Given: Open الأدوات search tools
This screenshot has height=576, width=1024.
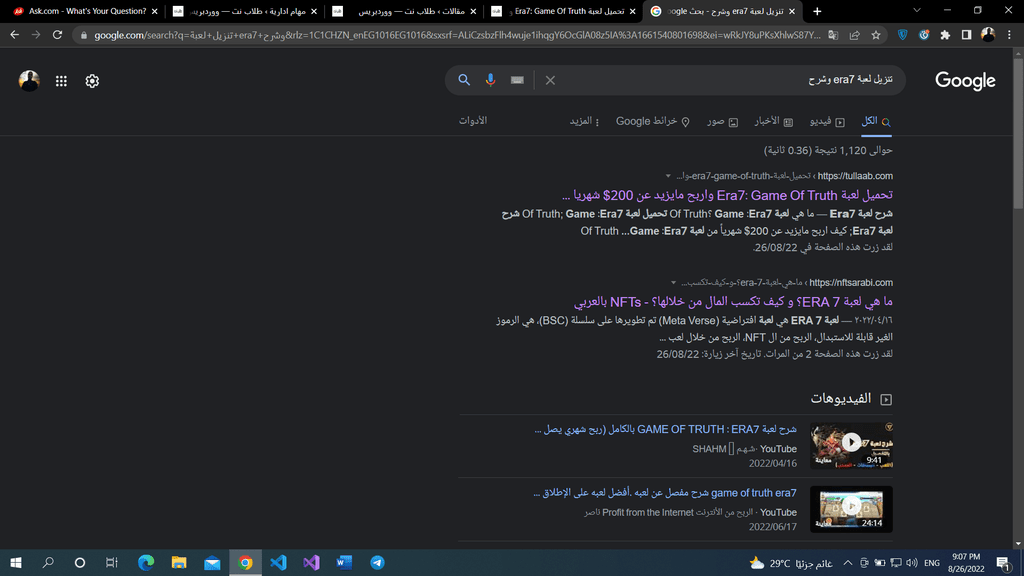Looking at the screenshot, I should tap(473, 121).
